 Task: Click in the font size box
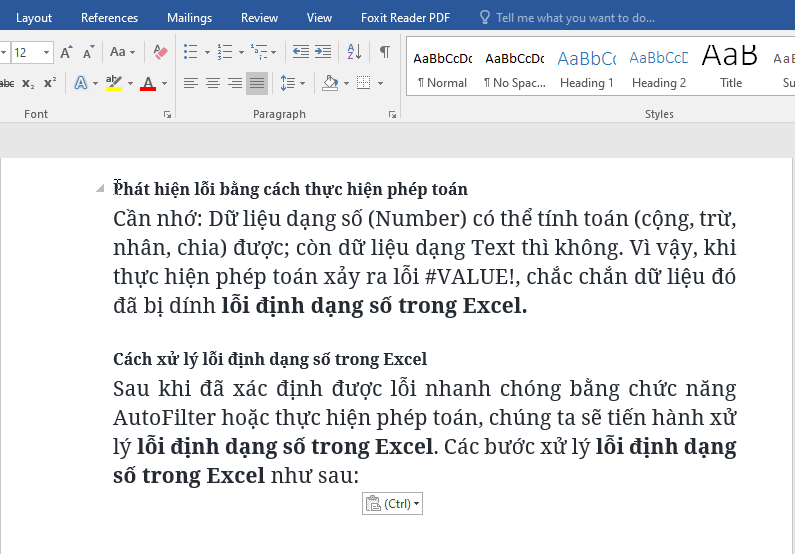point(26,52)
